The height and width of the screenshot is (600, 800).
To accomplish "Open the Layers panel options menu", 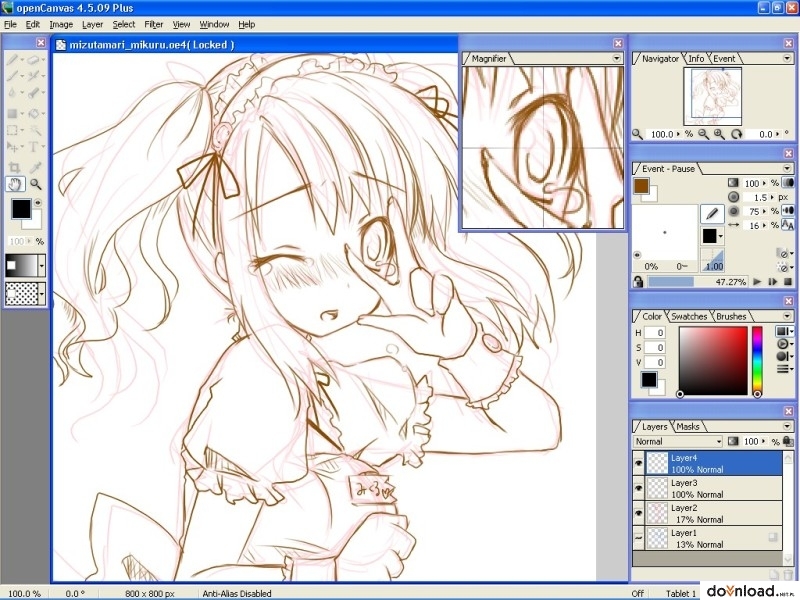I will [x=787, y=426].
